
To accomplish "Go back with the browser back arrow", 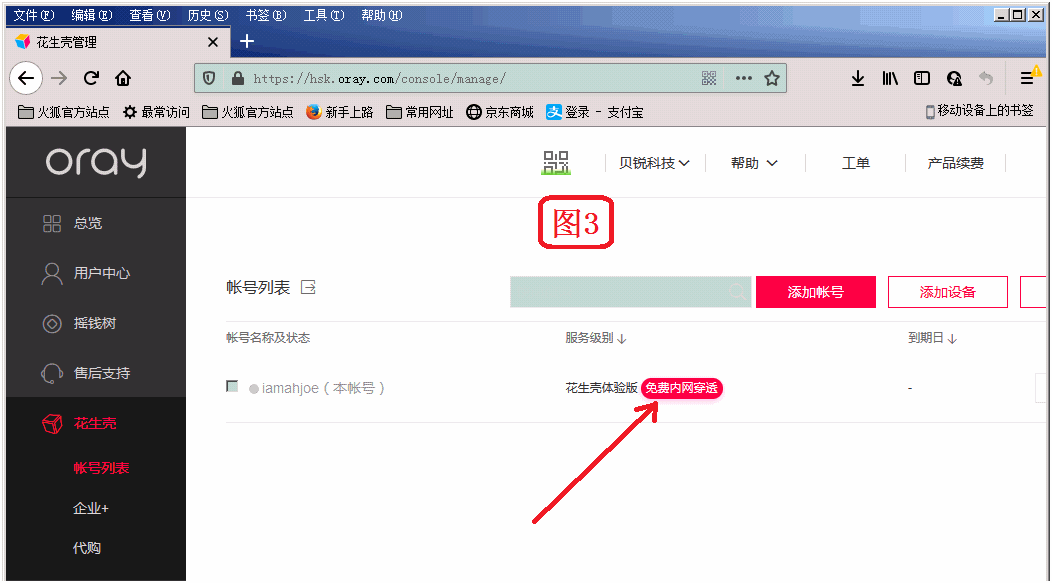I will click(26, 78).
